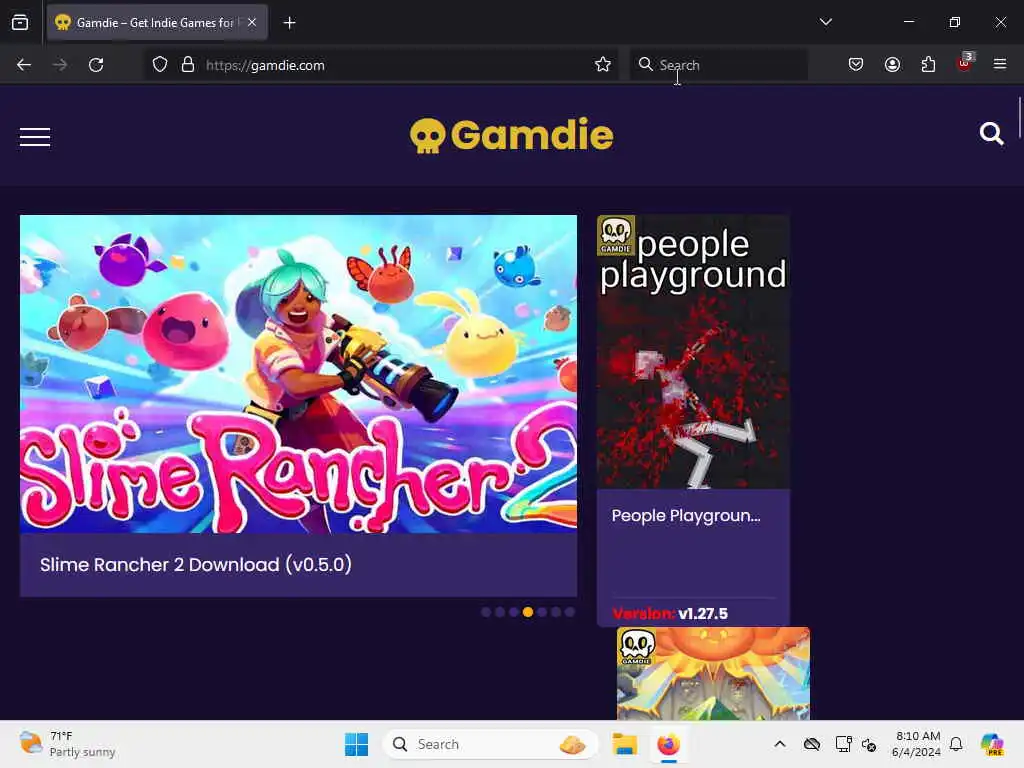Open the Gamdie hamburger menu
The width and height of the screenshot is (1024, 768).
(35, 136)
